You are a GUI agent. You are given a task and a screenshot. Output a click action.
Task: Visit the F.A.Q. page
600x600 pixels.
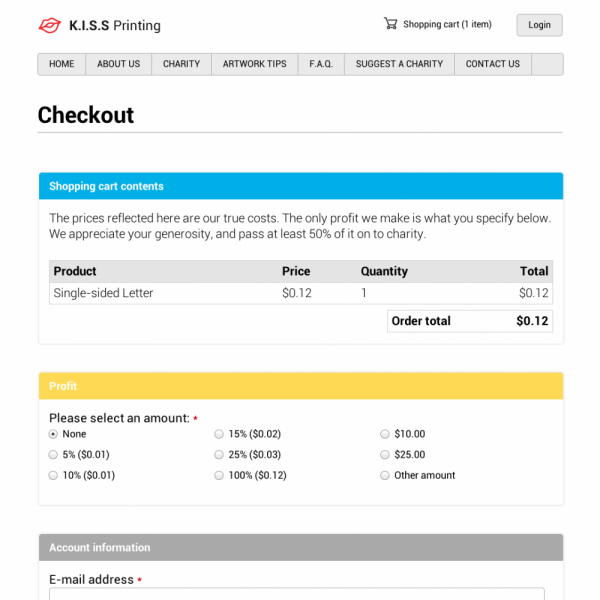tap(321, 64)
